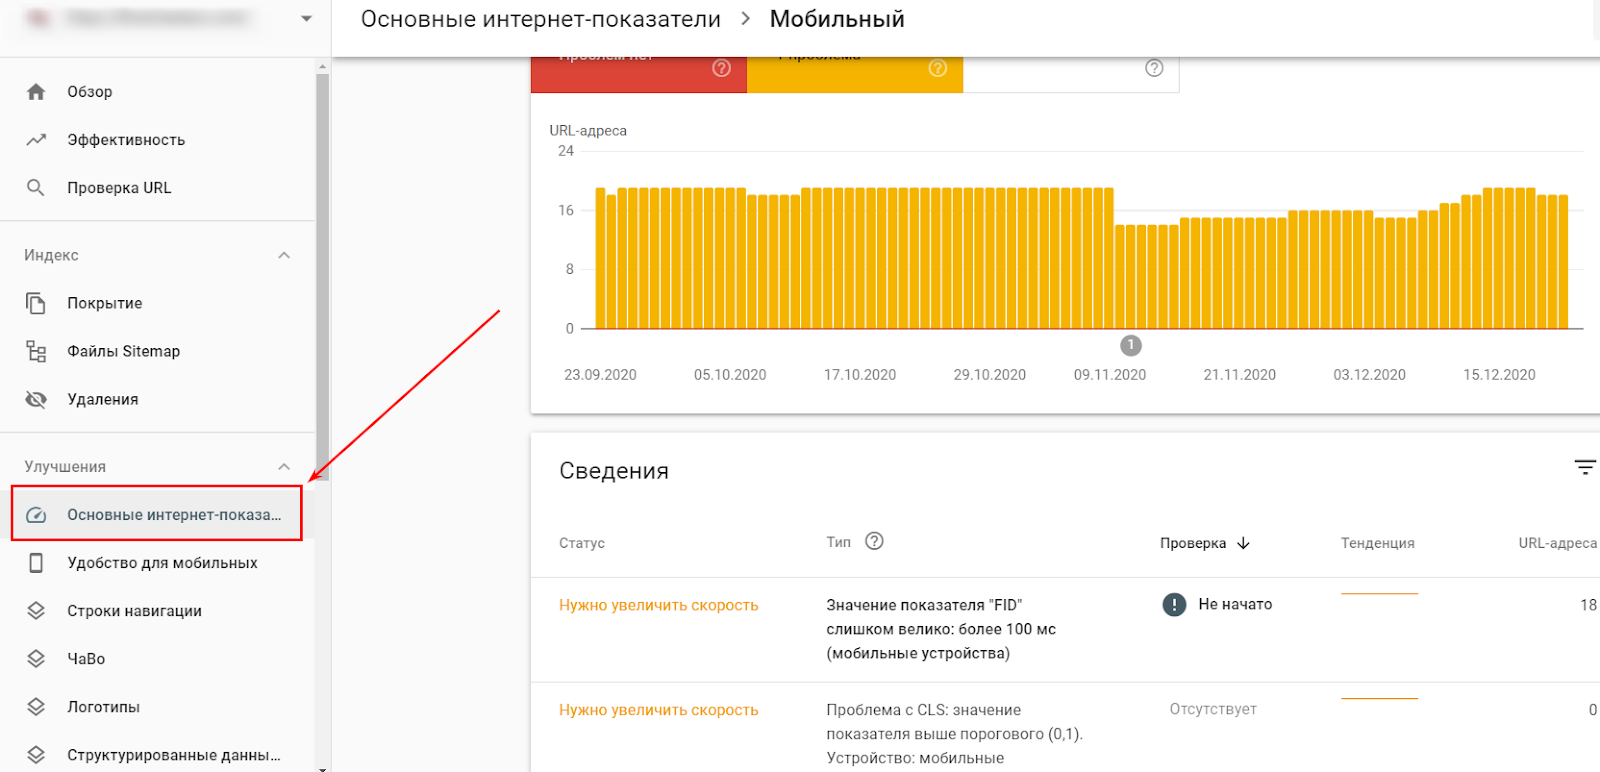Click the layers icon beside Строки навигации
This screenshot has height=772, width=1600.
point(36,611)
